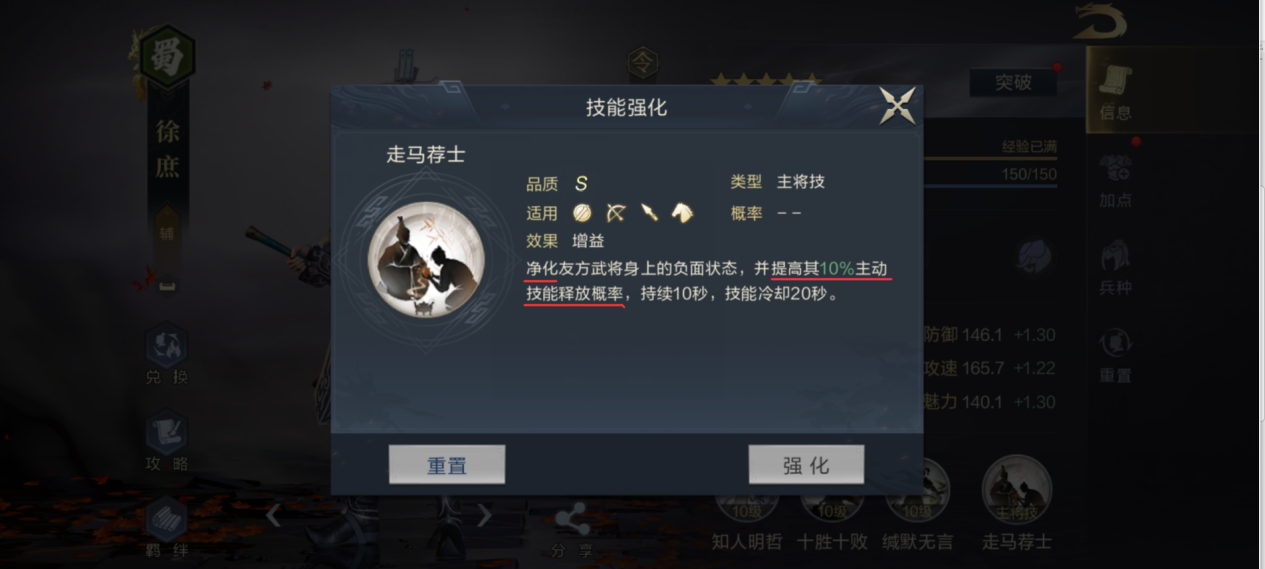Open the 攻略 guide icon on the left
This screenshot has height=569, width=1265.
point(166,441)
